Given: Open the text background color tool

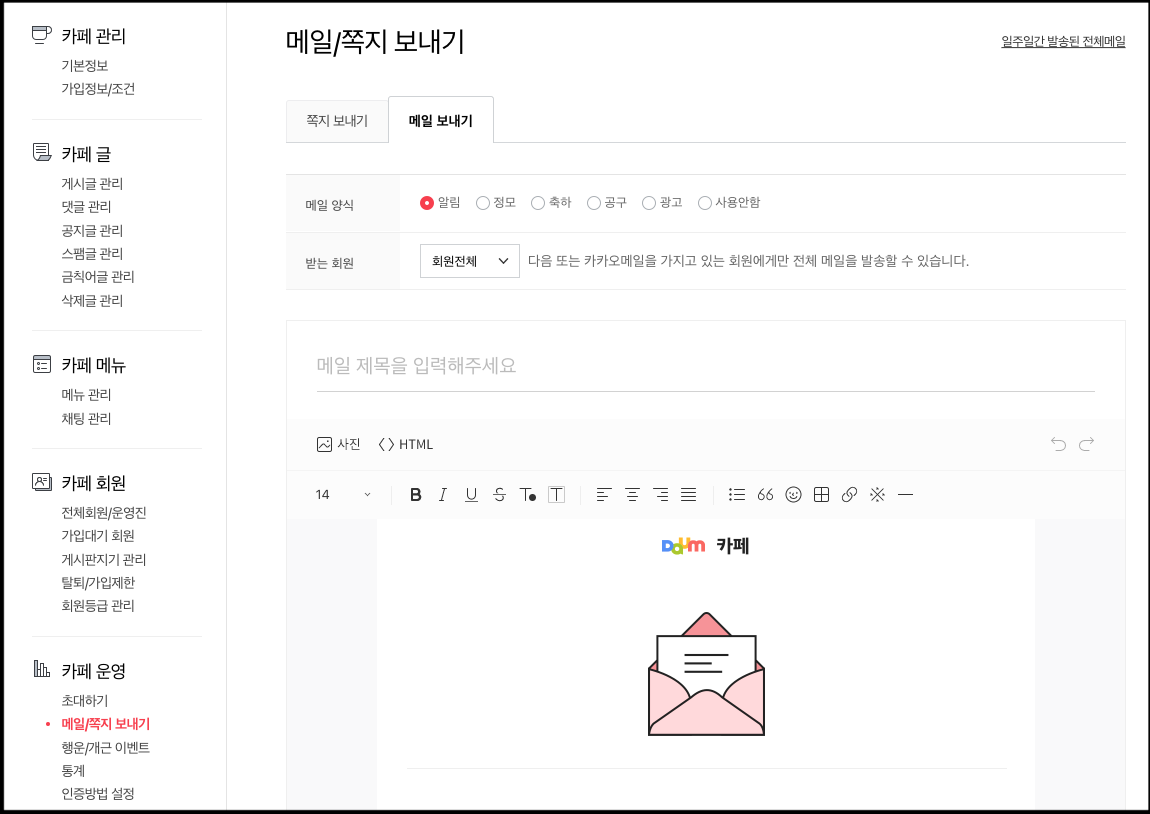Looking at the screenshot, I should tap(557, 495).
